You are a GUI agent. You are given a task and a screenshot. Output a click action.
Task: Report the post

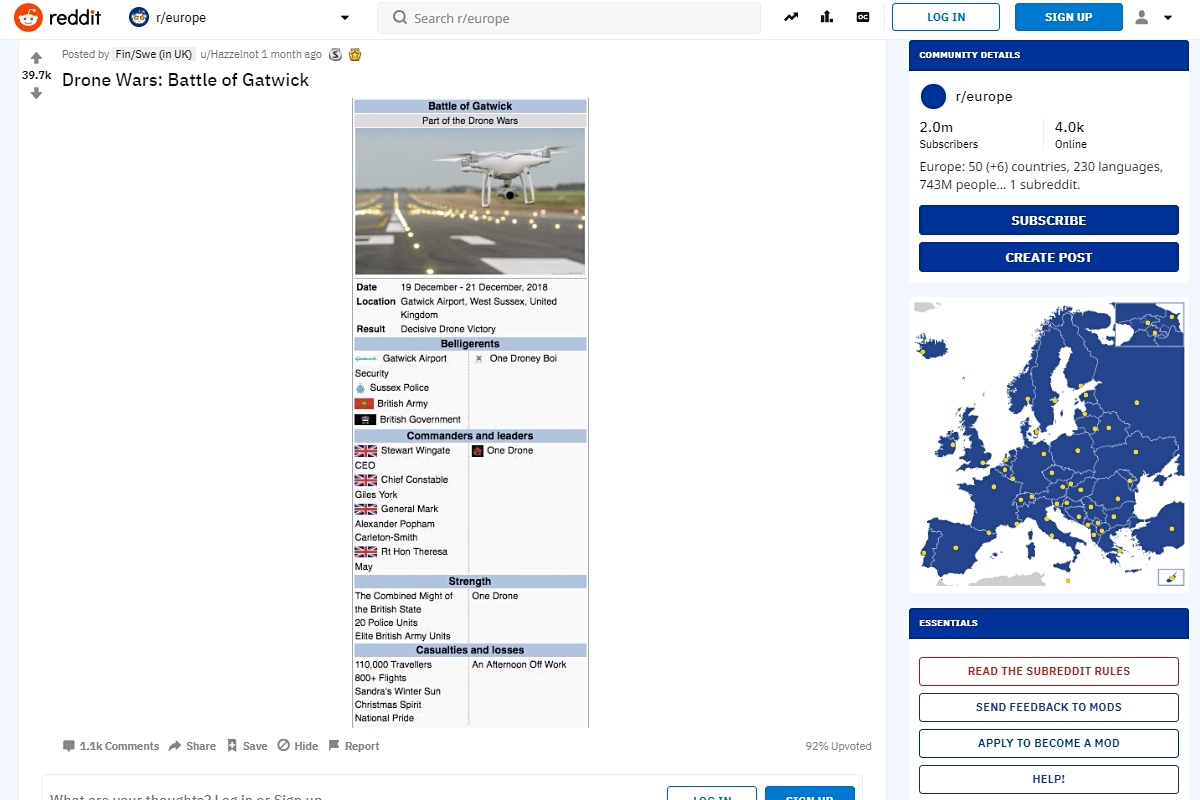[354, 746]
